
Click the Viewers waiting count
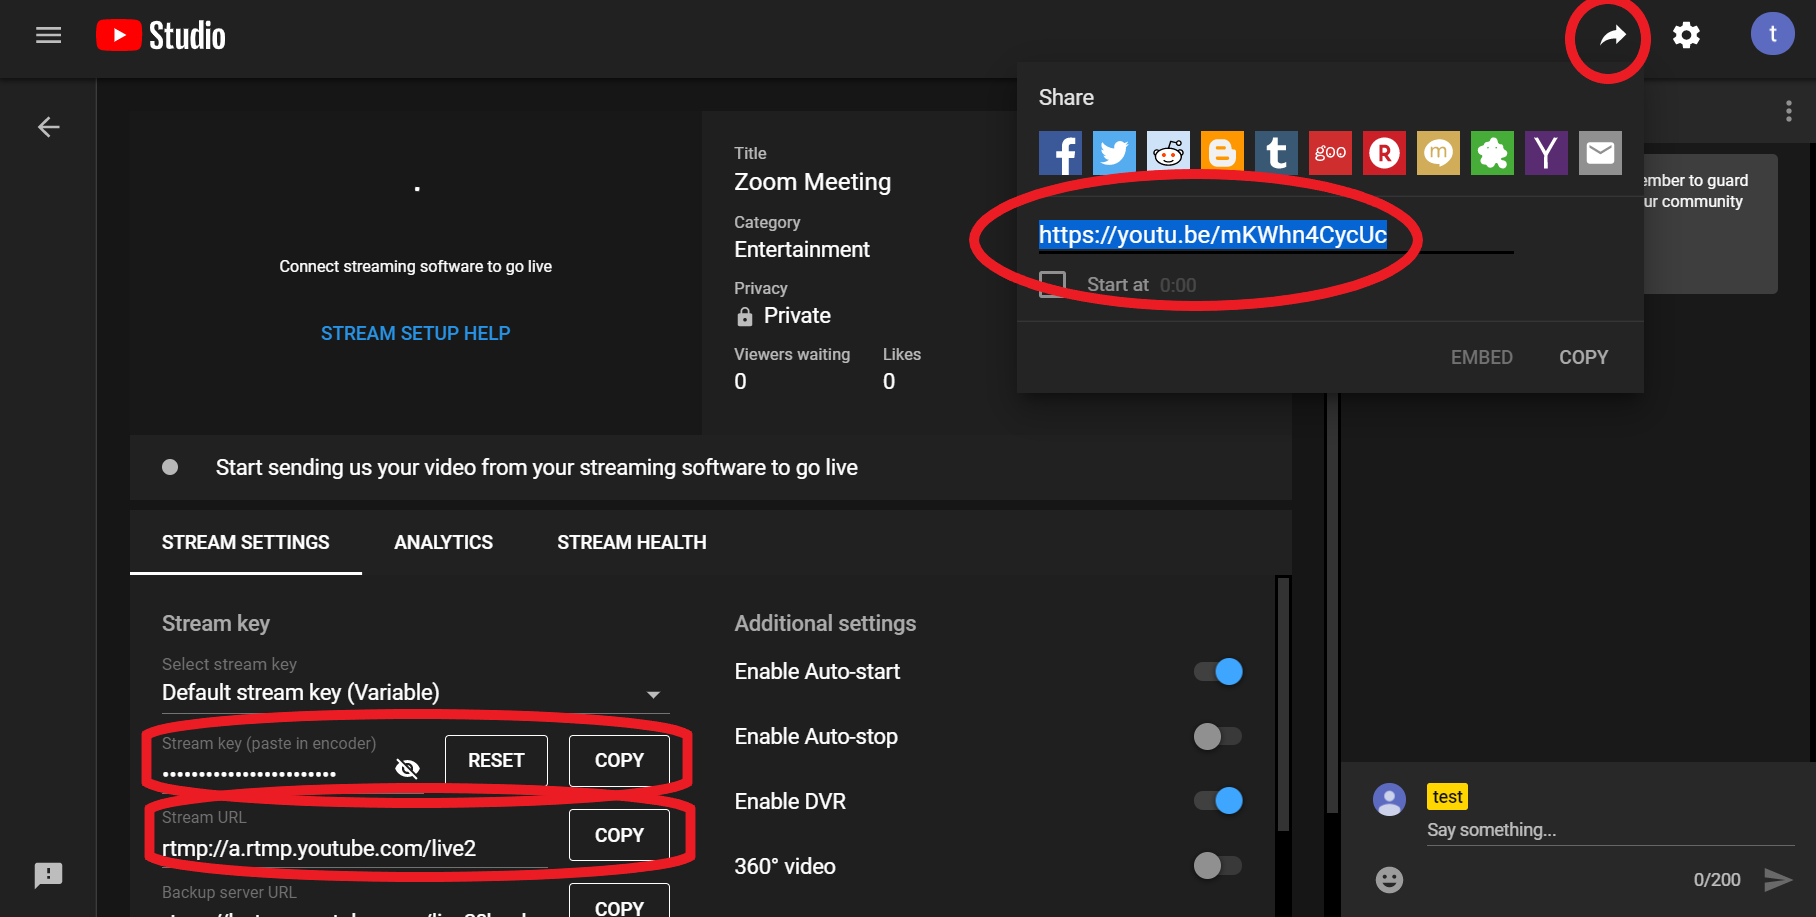(740, 381)
